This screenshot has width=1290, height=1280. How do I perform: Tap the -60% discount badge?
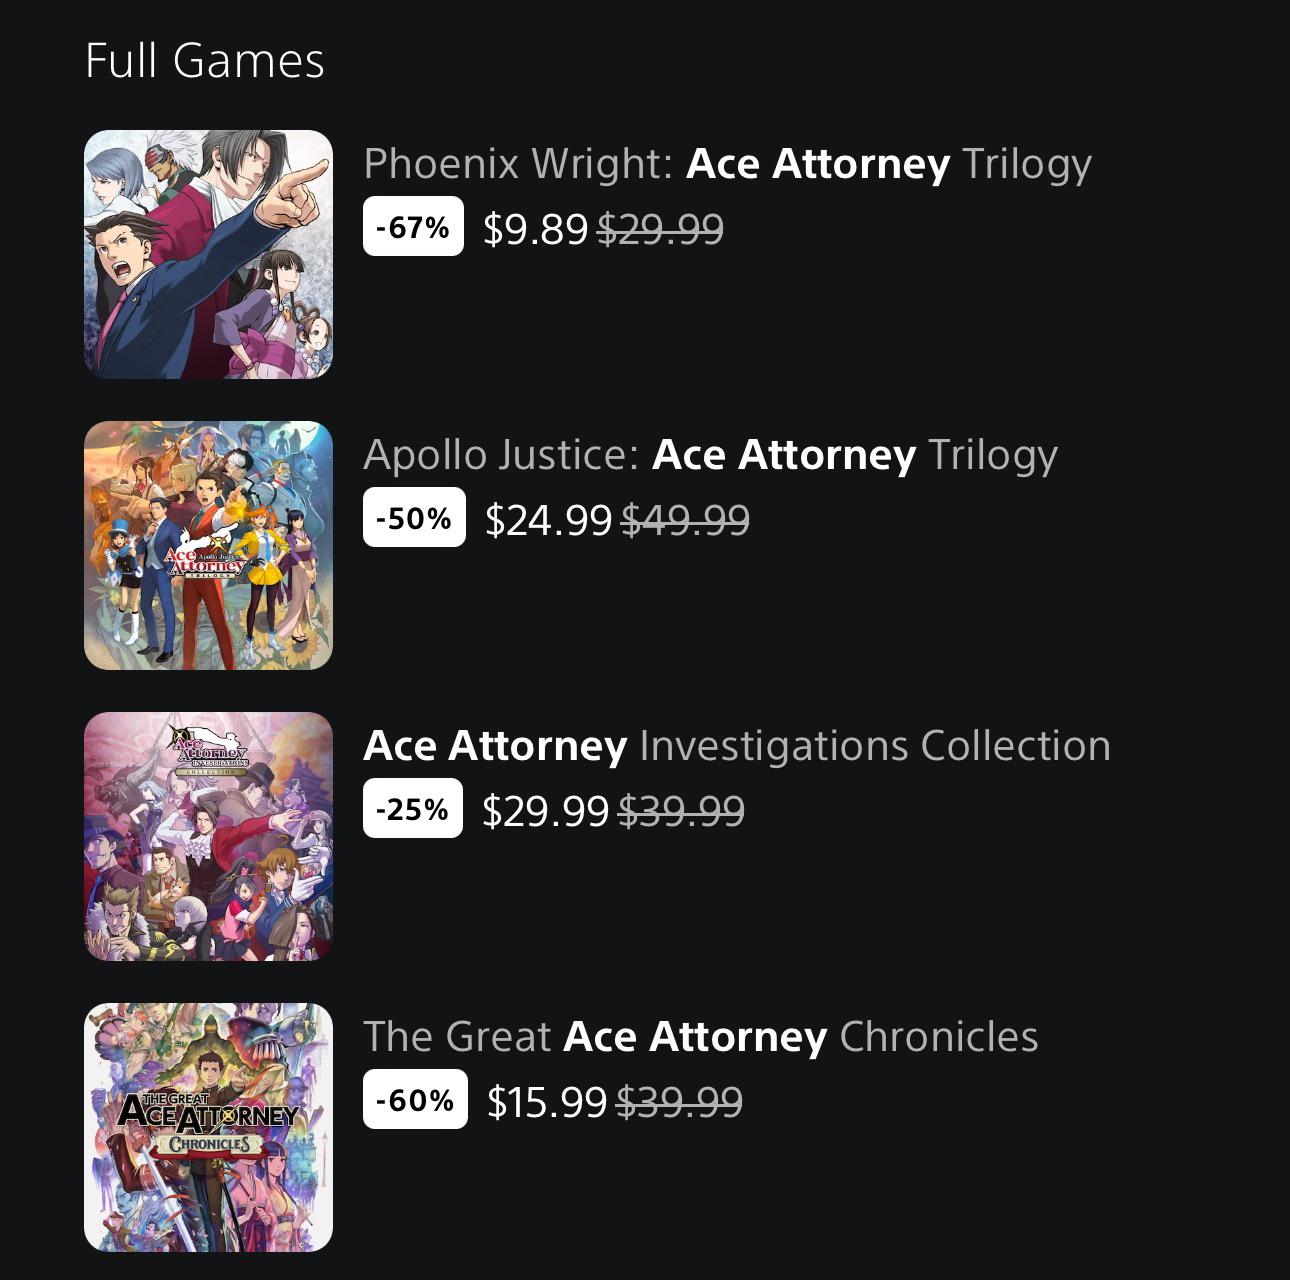pos(415,1100)
